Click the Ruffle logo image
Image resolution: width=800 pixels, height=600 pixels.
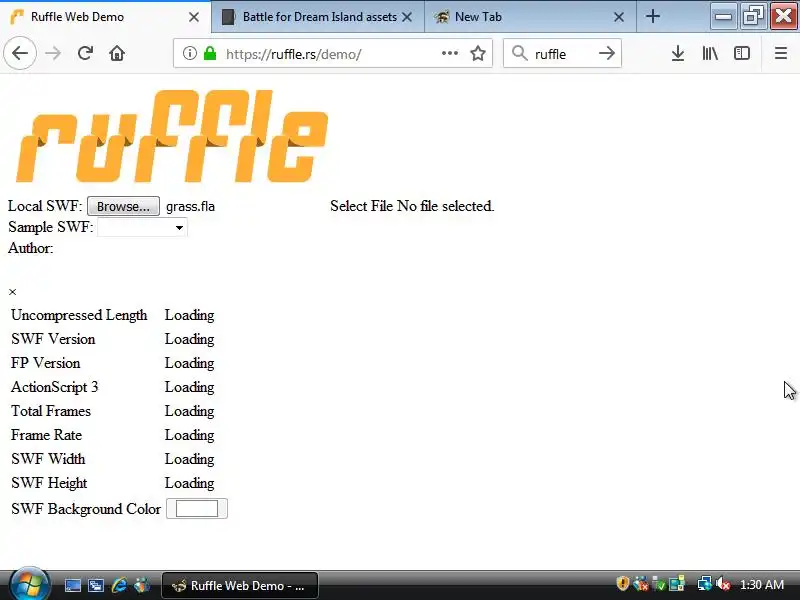171,136
